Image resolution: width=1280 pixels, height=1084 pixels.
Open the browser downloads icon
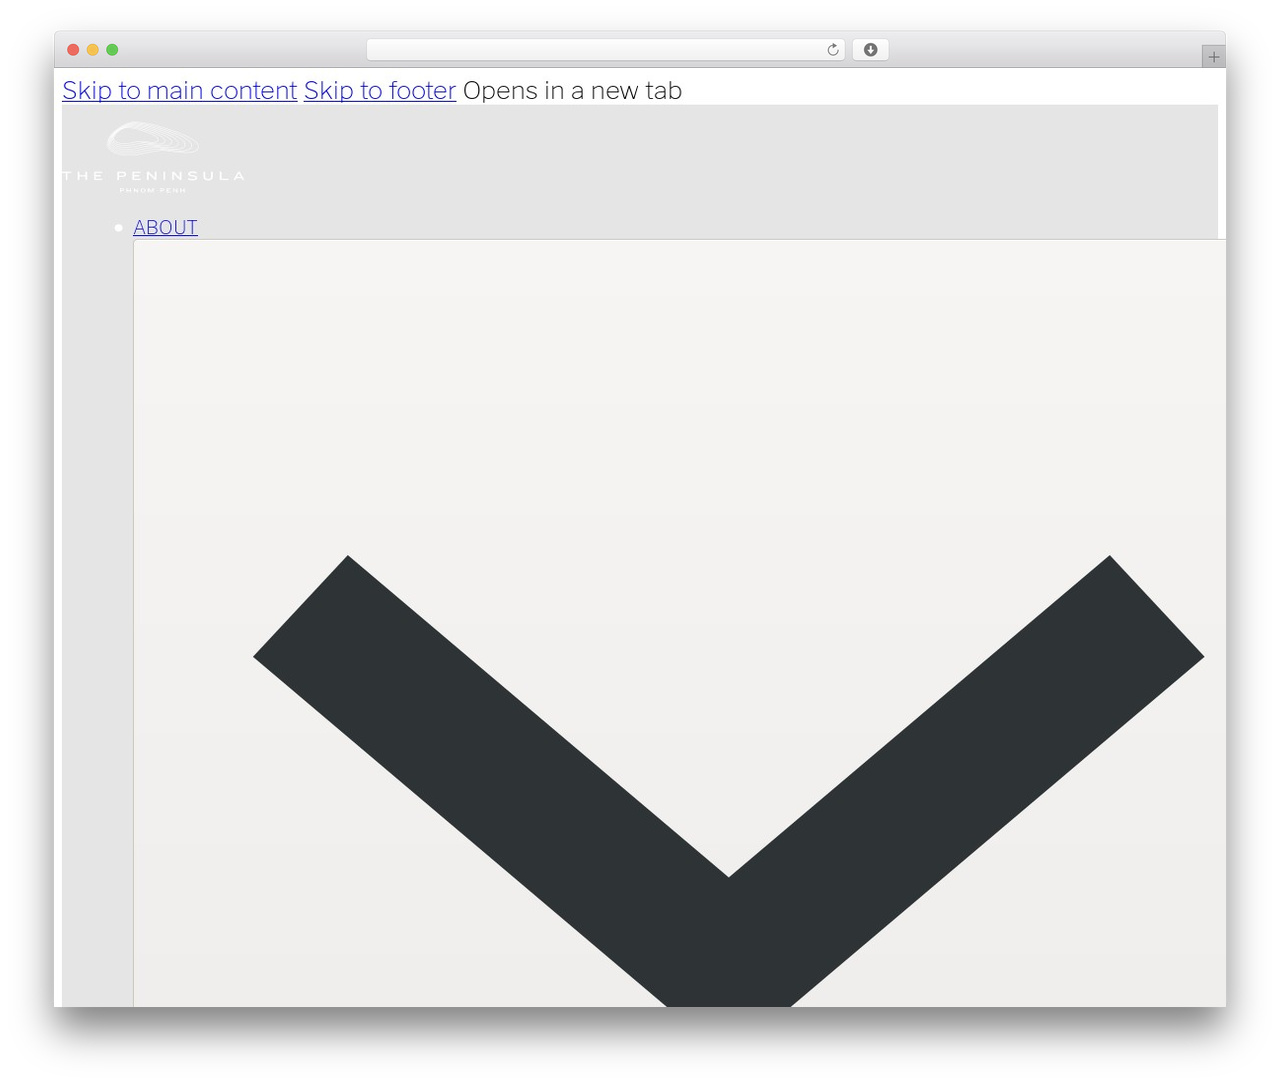[x=870, y=50]
